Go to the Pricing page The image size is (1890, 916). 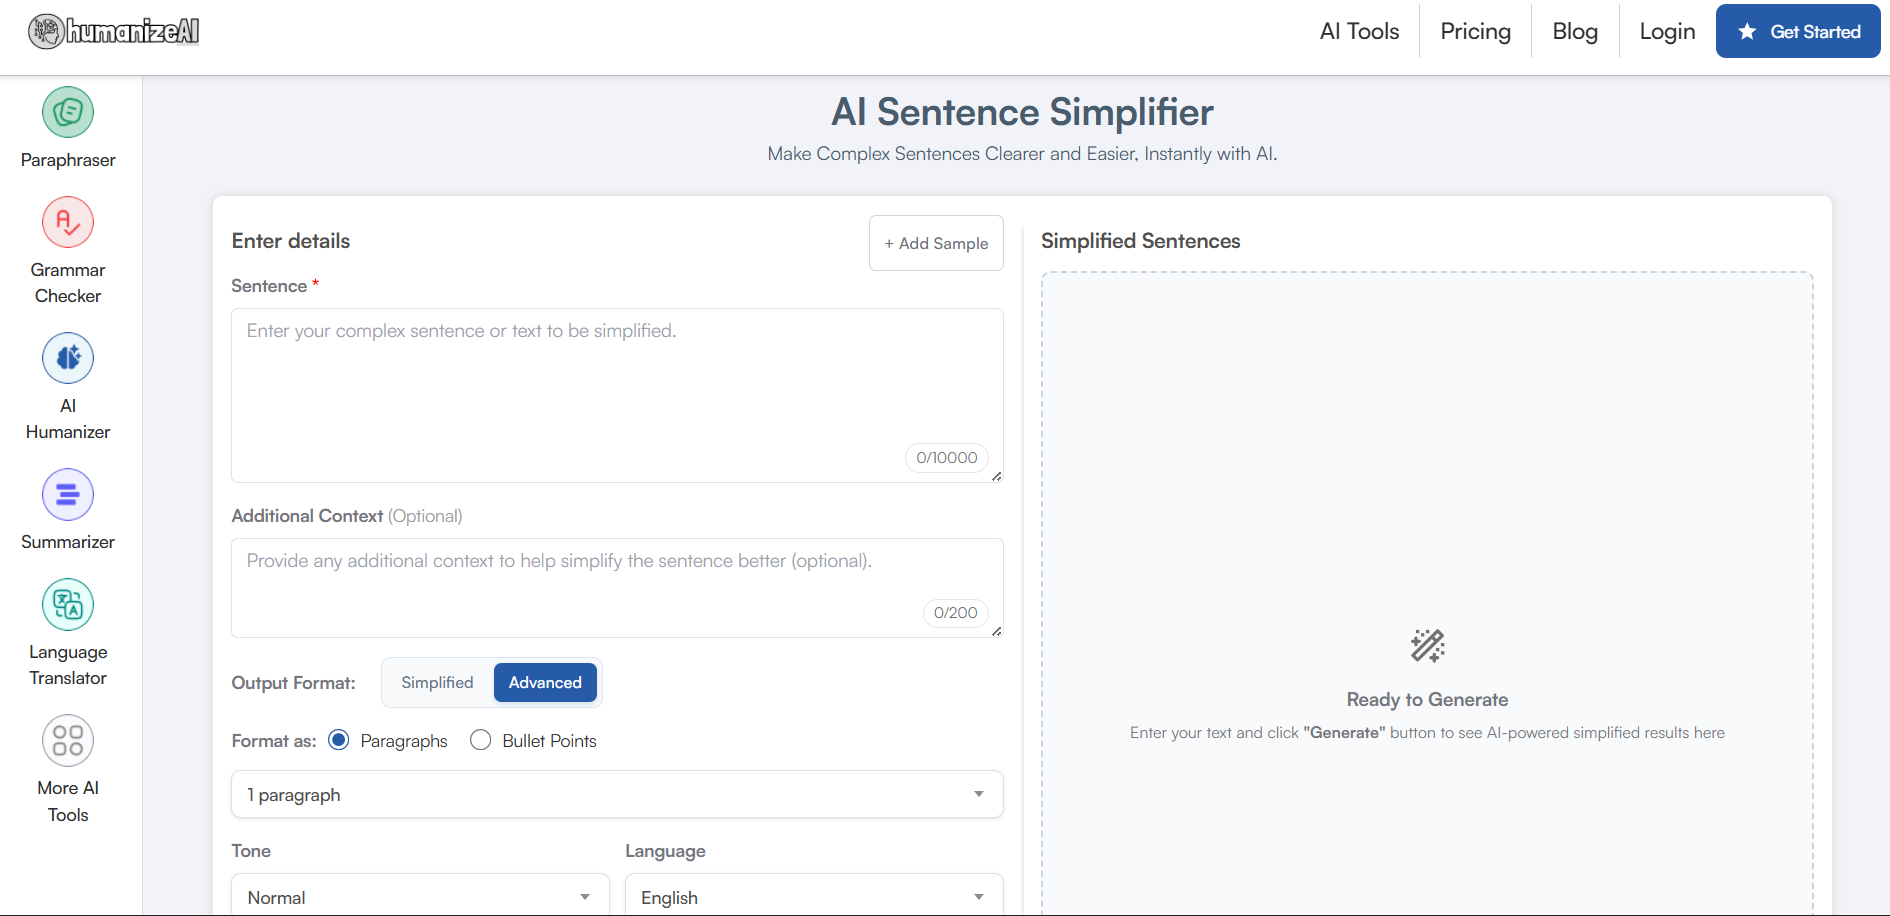click(1475, 32)
